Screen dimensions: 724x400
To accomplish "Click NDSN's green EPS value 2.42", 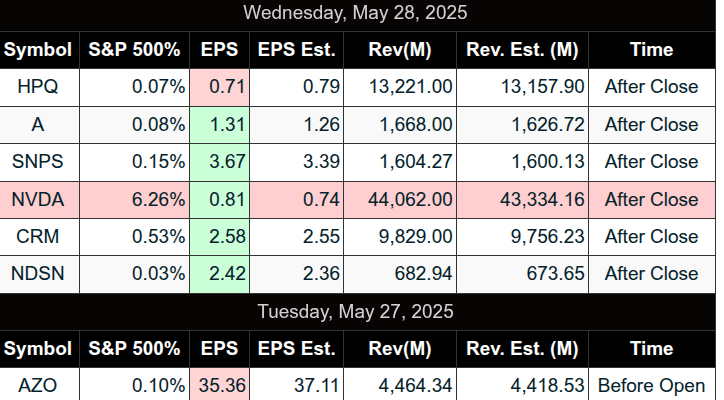I will pos(219,274).
